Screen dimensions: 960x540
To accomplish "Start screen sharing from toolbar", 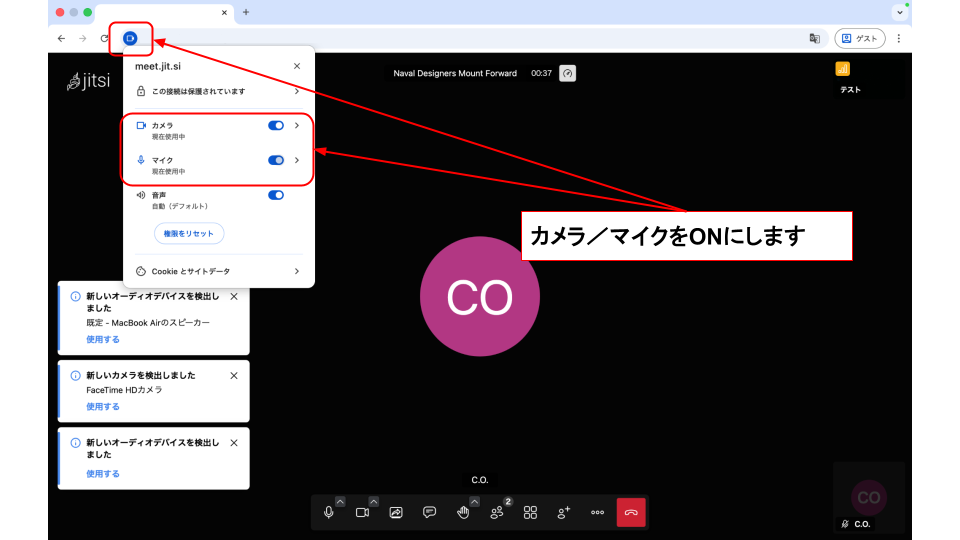I will click(x=396, y=512).
